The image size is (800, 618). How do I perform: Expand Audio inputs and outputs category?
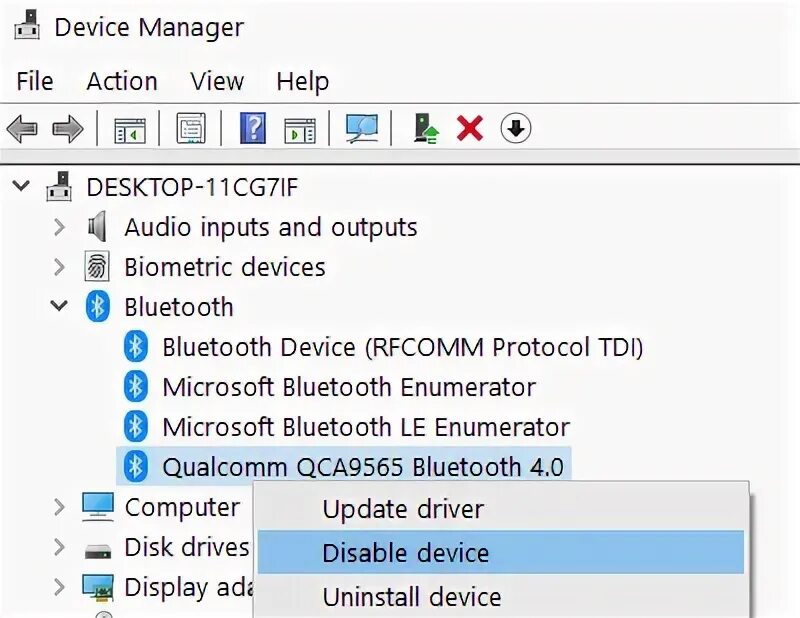click(59, 227)
